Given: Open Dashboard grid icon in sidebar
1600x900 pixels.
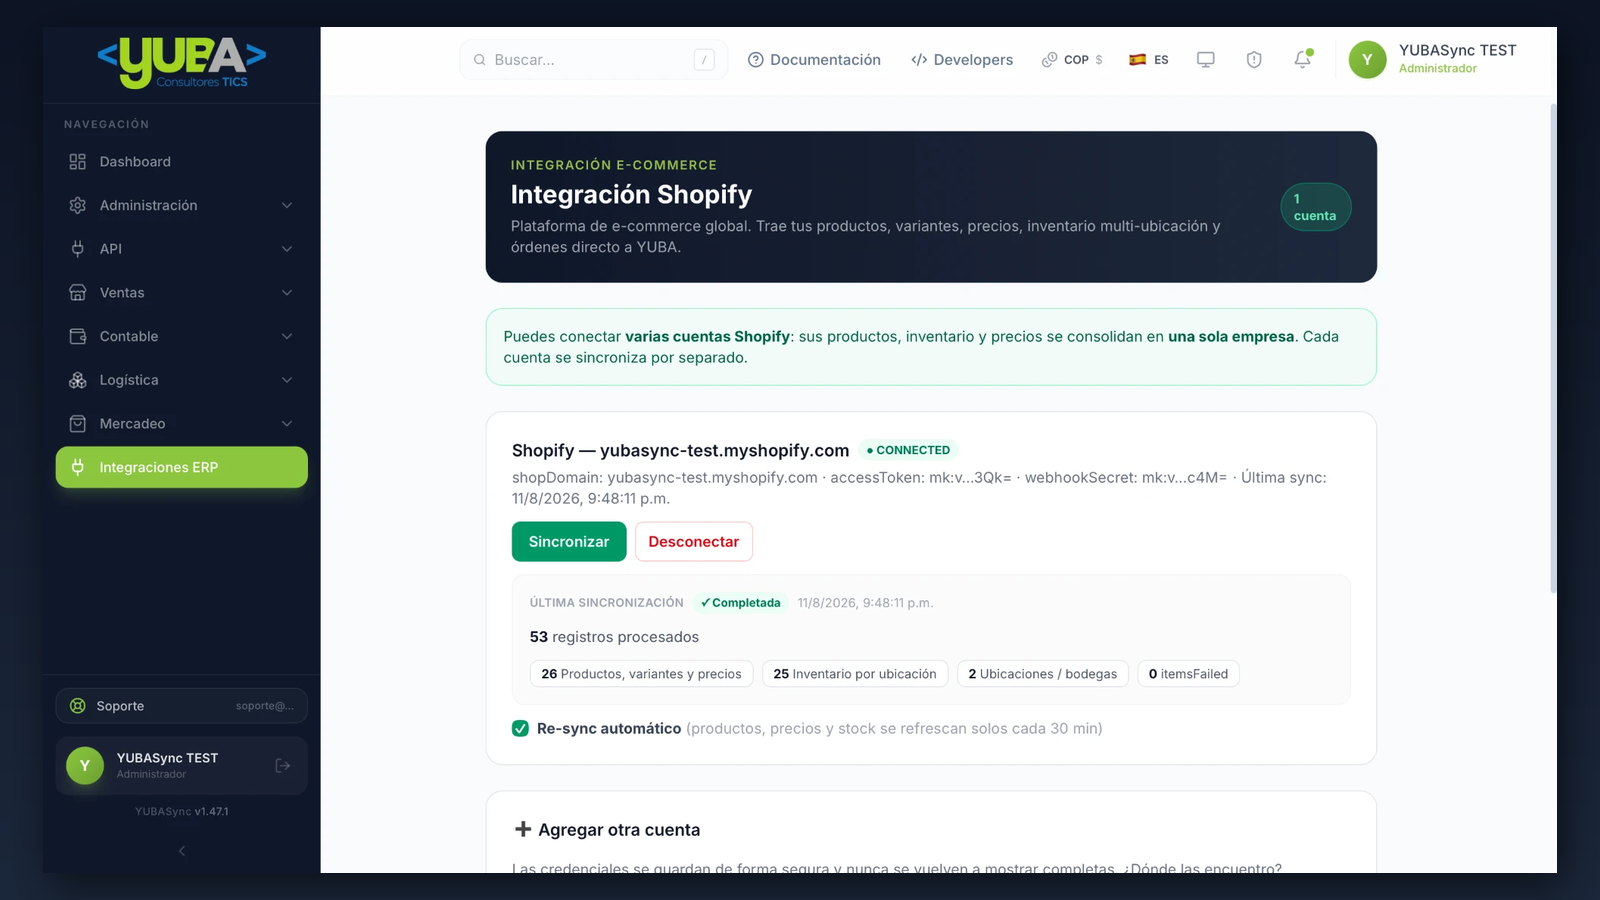Looking at the screenshot, I should [78, 162].
